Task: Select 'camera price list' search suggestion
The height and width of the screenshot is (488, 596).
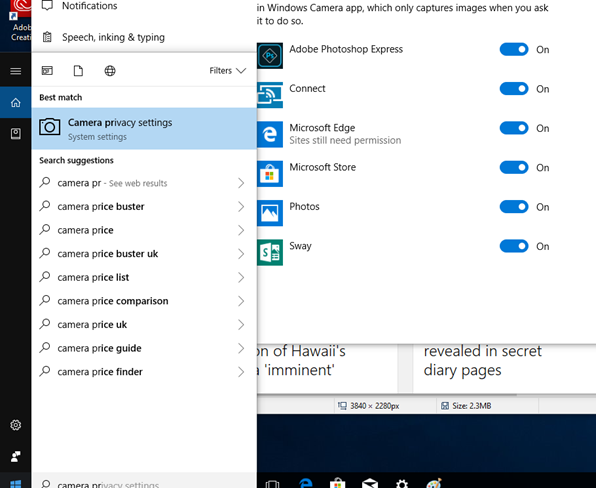Action: 93,277
